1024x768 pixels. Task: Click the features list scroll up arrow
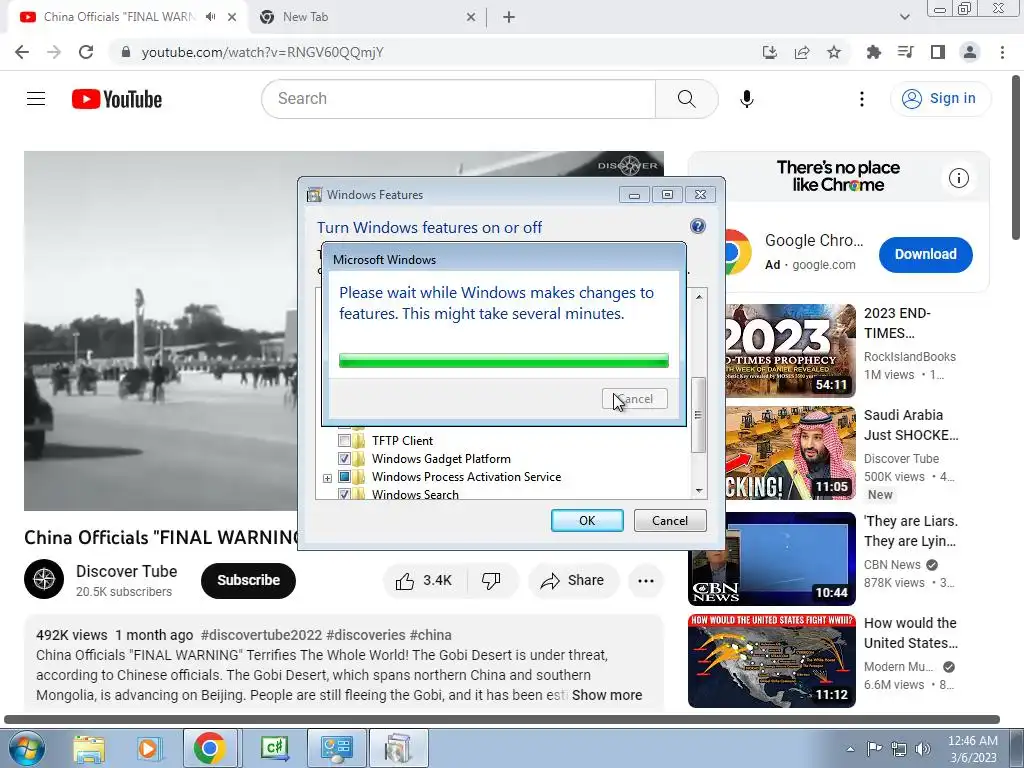[699, 296]
